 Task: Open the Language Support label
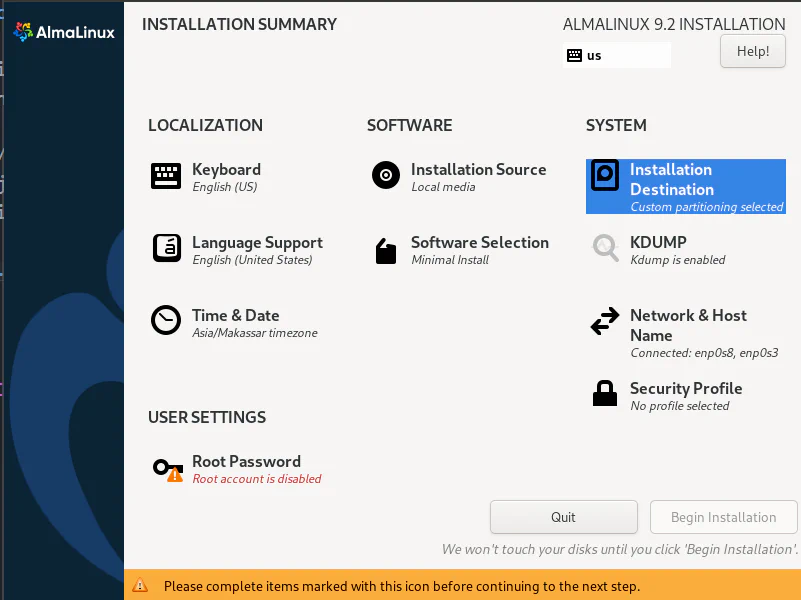click(257, 243)
